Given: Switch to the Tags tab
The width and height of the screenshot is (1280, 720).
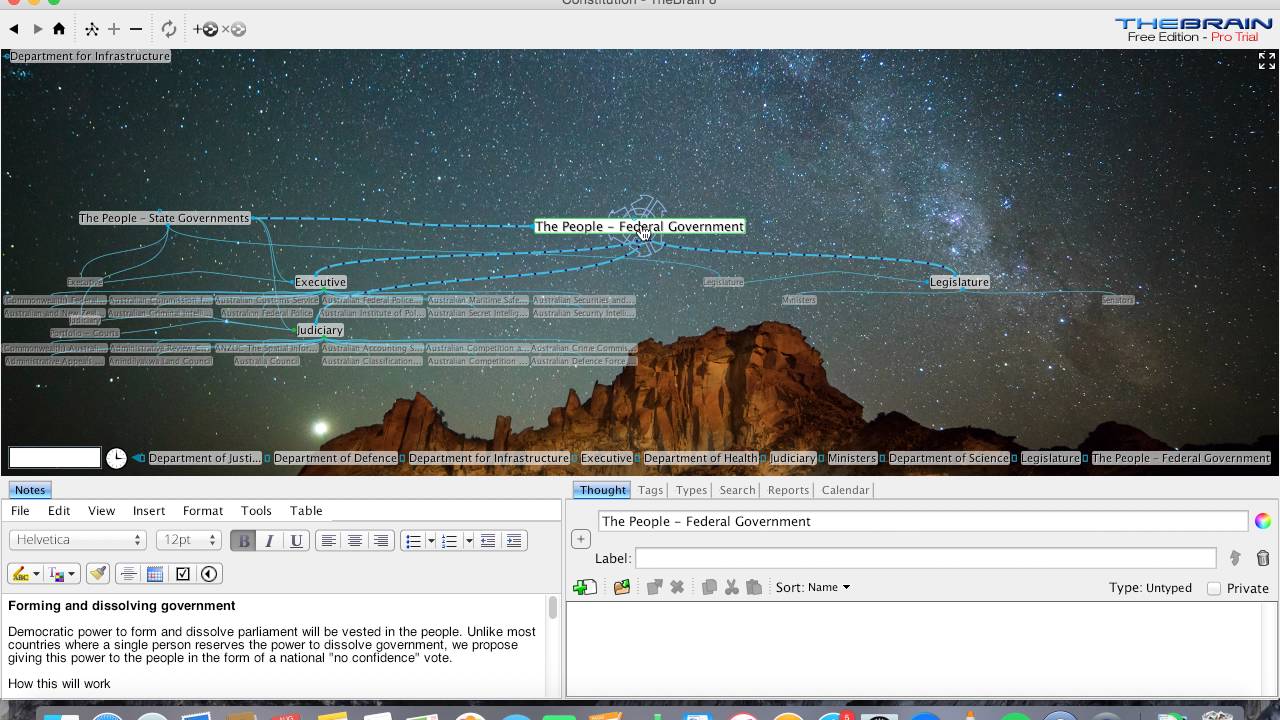Looking at the screenshot, I should (650, 490).
